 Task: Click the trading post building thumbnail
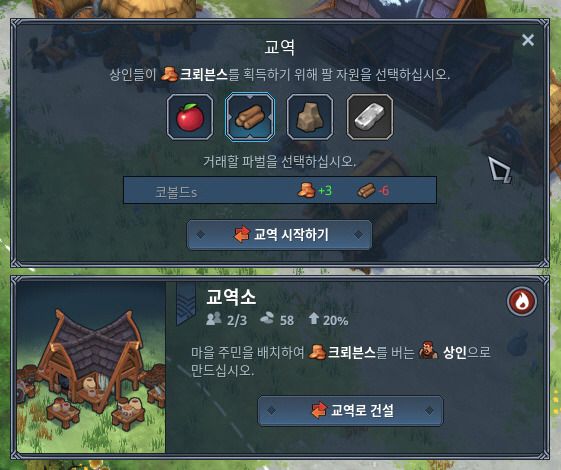tap(91, 368)
